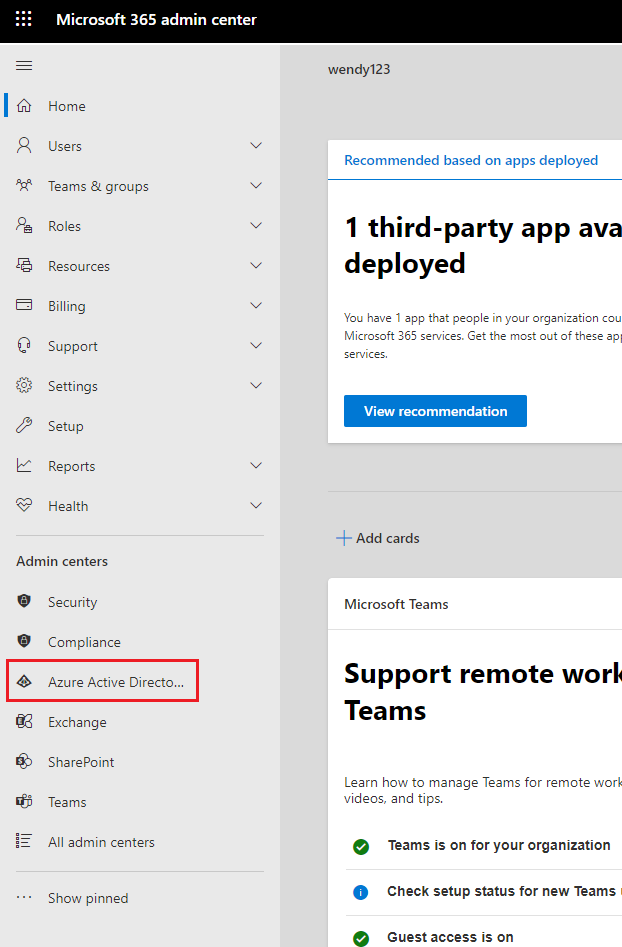Expand the Reports chevron
Image resolution: width=622 pixels, height=947 pixels.
(x=256, y=466)
